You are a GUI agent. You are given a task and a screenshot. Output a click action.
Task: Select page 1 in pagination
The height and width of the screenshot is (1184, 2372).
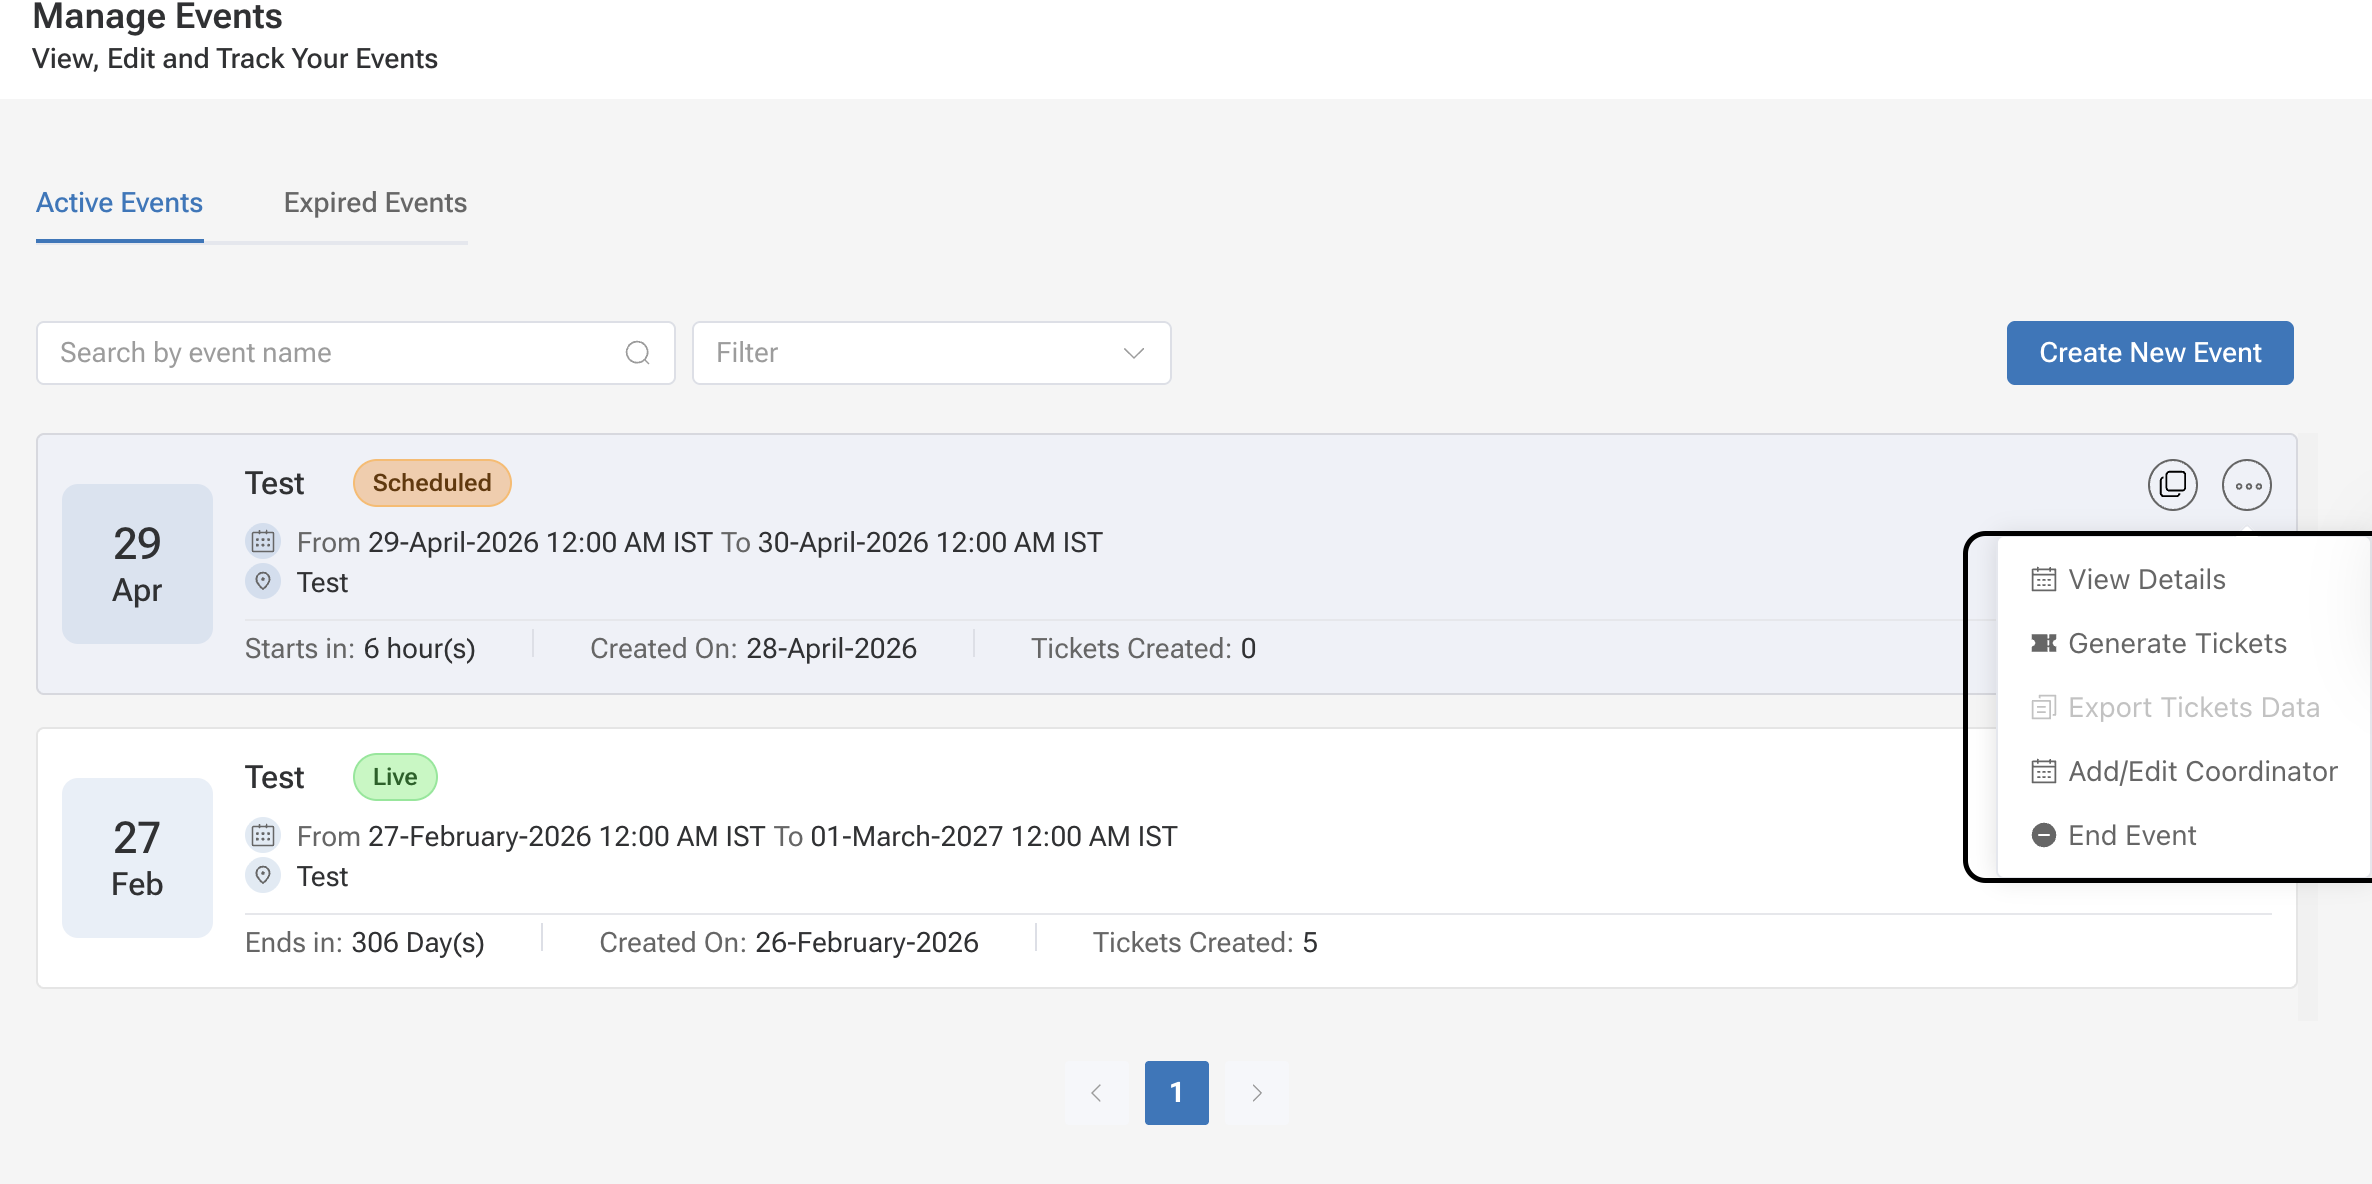(x=1176, y=1093)
